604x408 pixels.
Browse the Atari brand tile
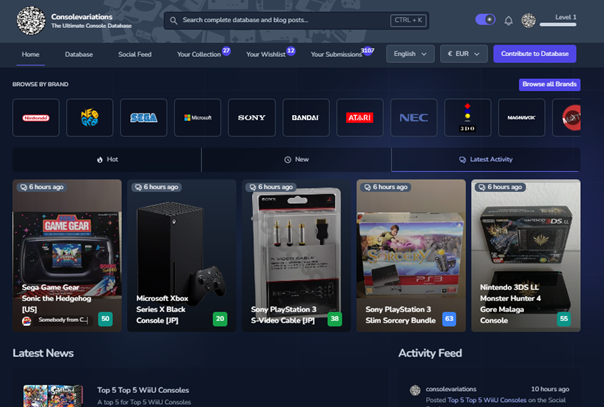(360, 118)
